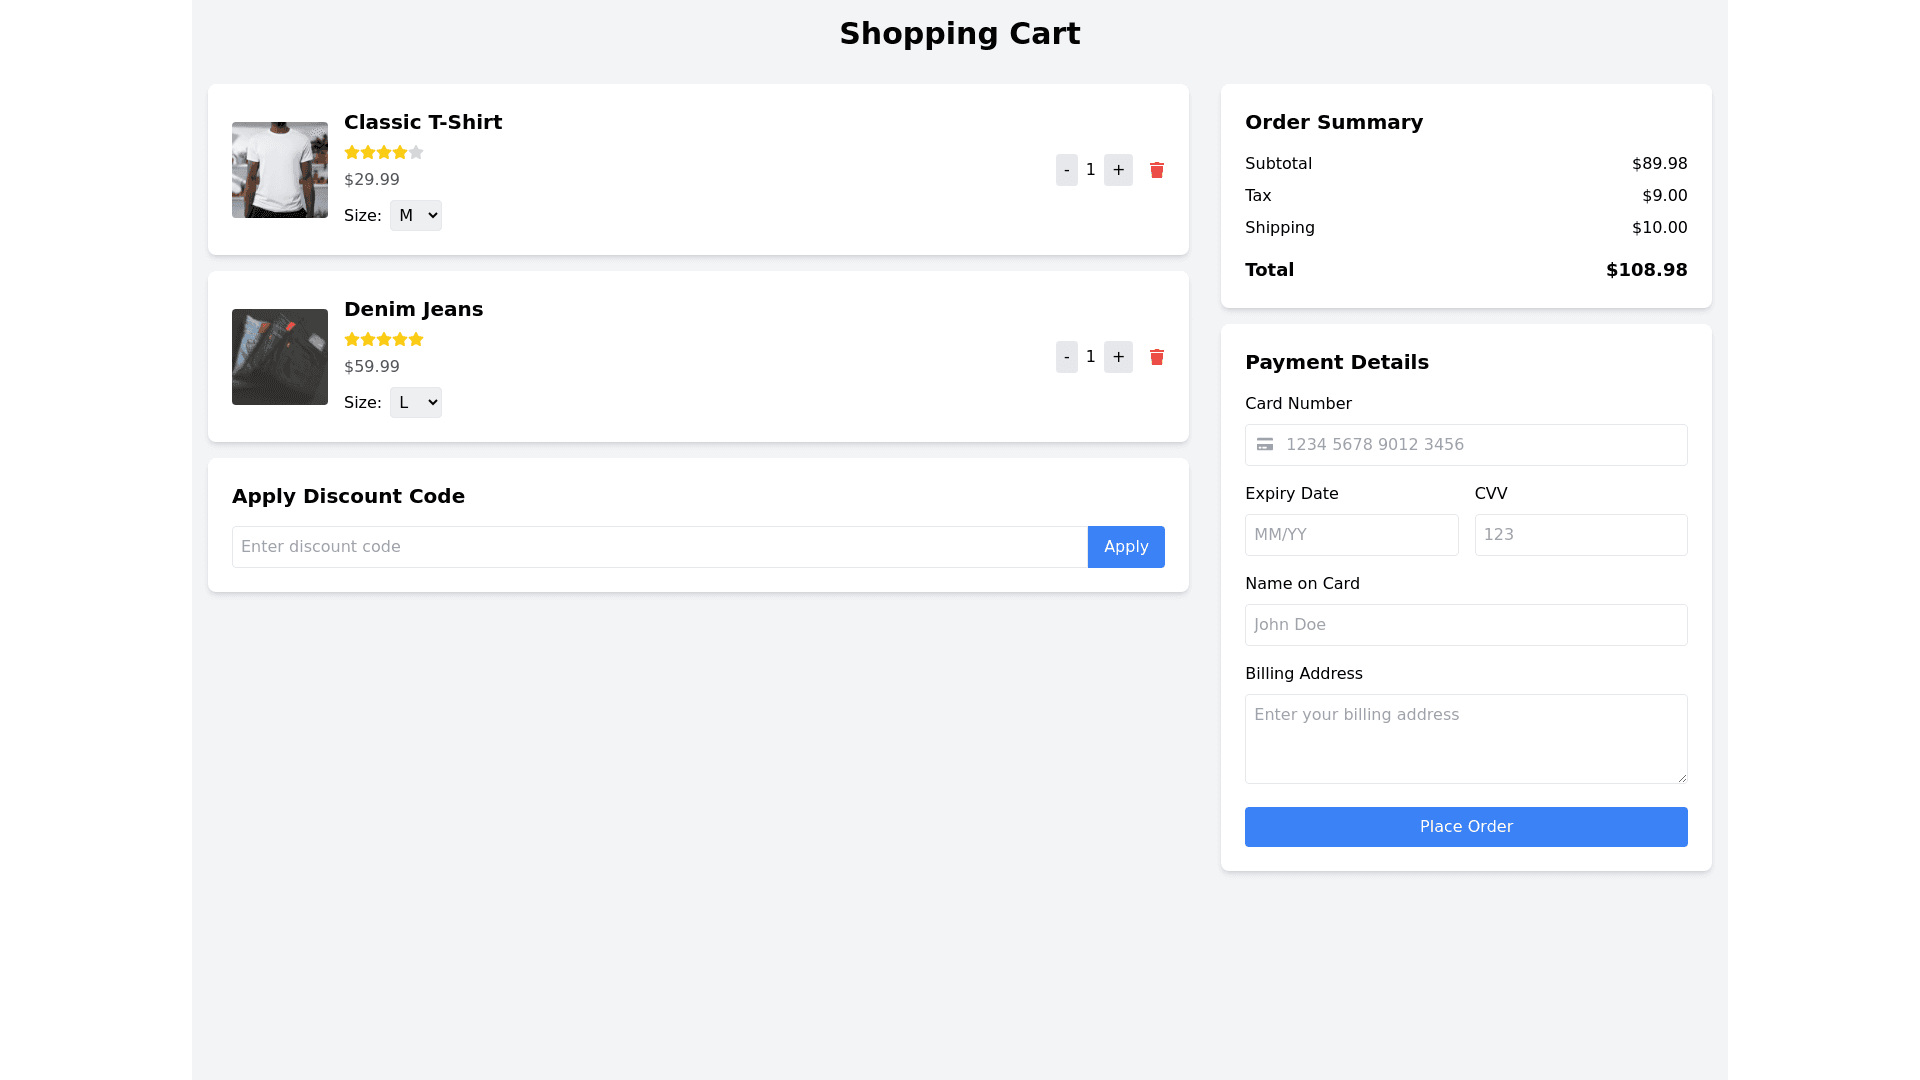
Task: Increase Denim Jeans quantity with plus
Action: pos(1118,357)
